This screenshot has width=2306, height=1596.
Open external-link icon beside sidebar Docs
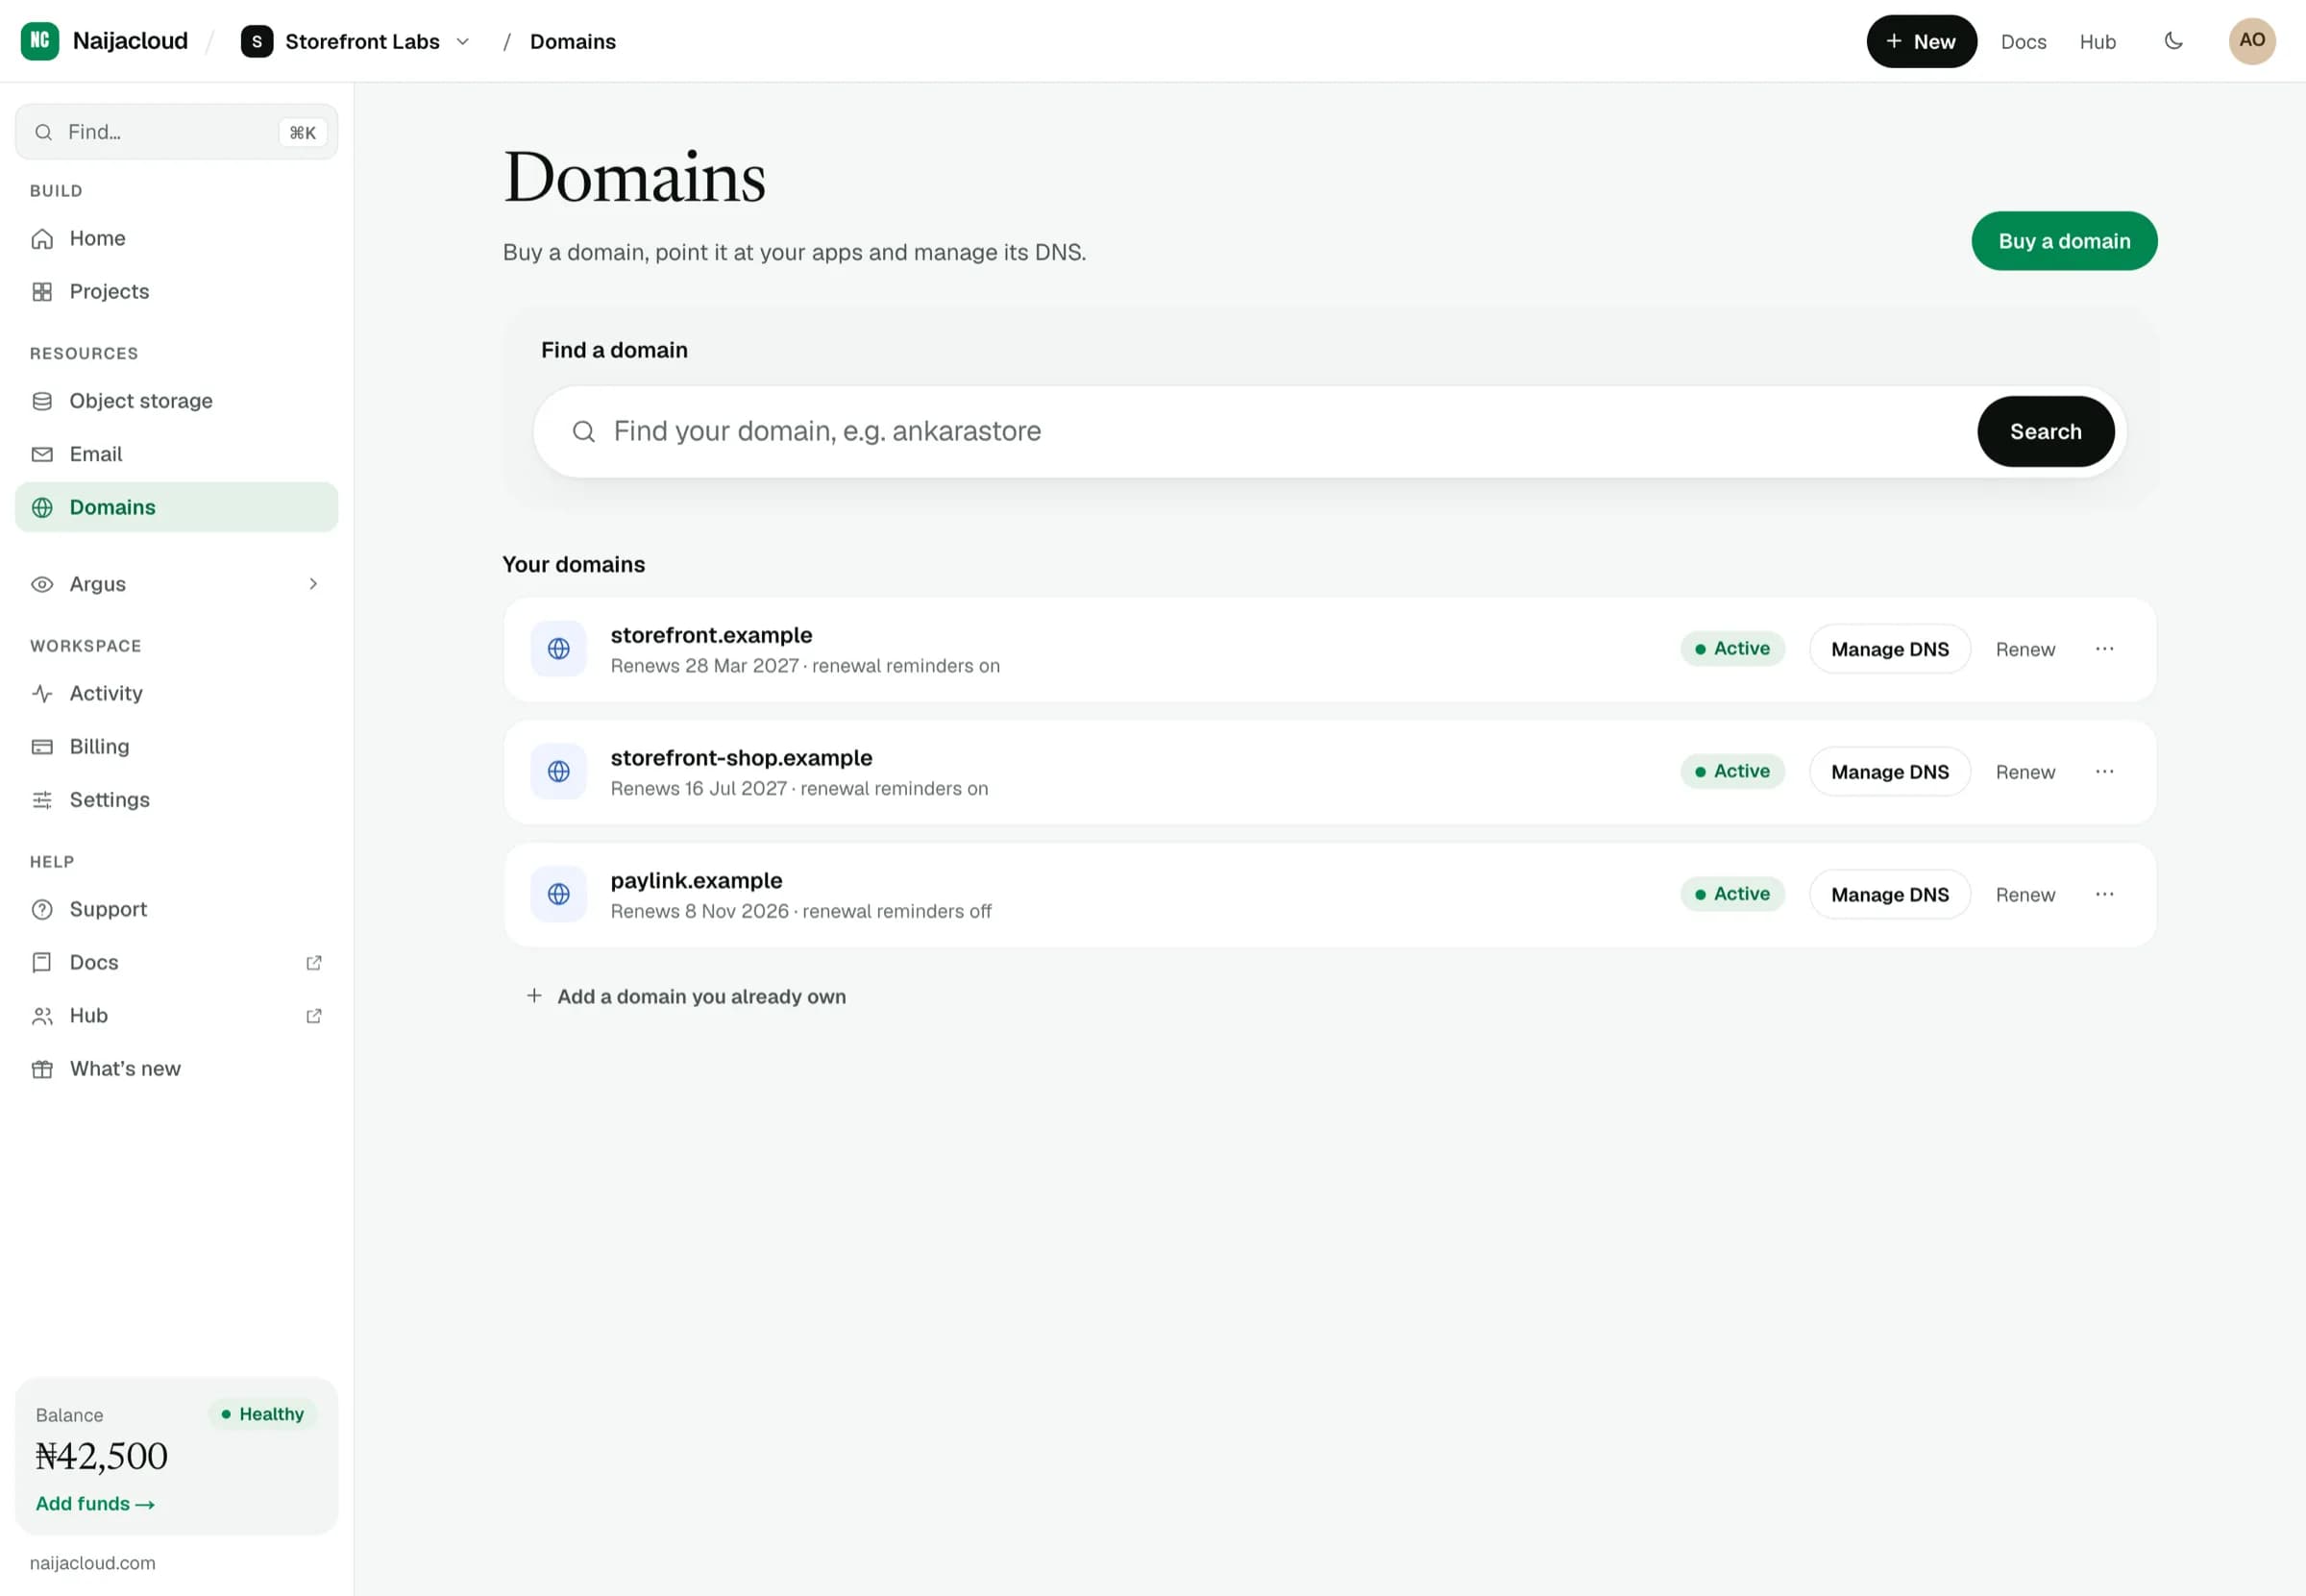314,962
